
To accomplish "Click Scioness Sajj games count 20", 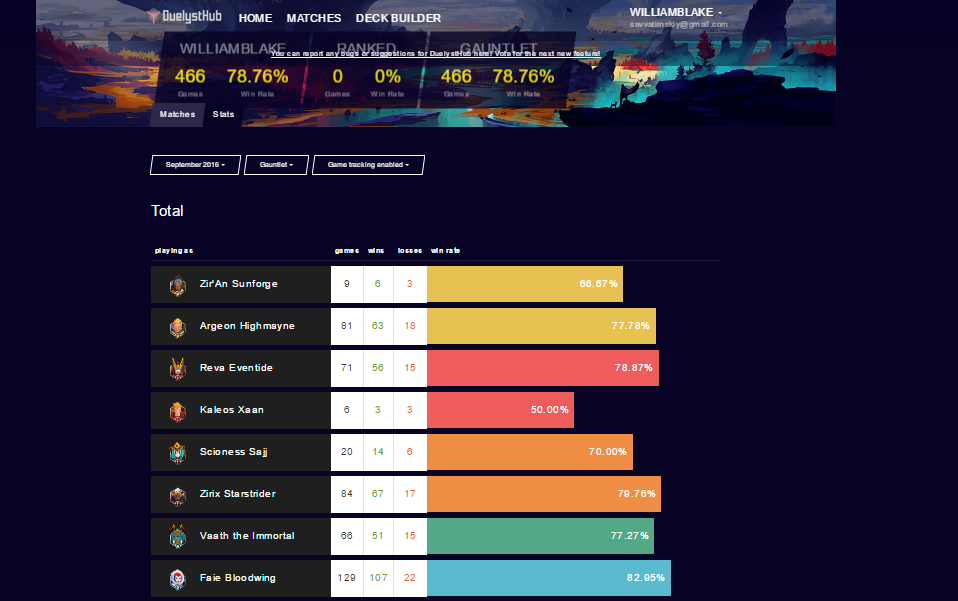I will (347, 452).
